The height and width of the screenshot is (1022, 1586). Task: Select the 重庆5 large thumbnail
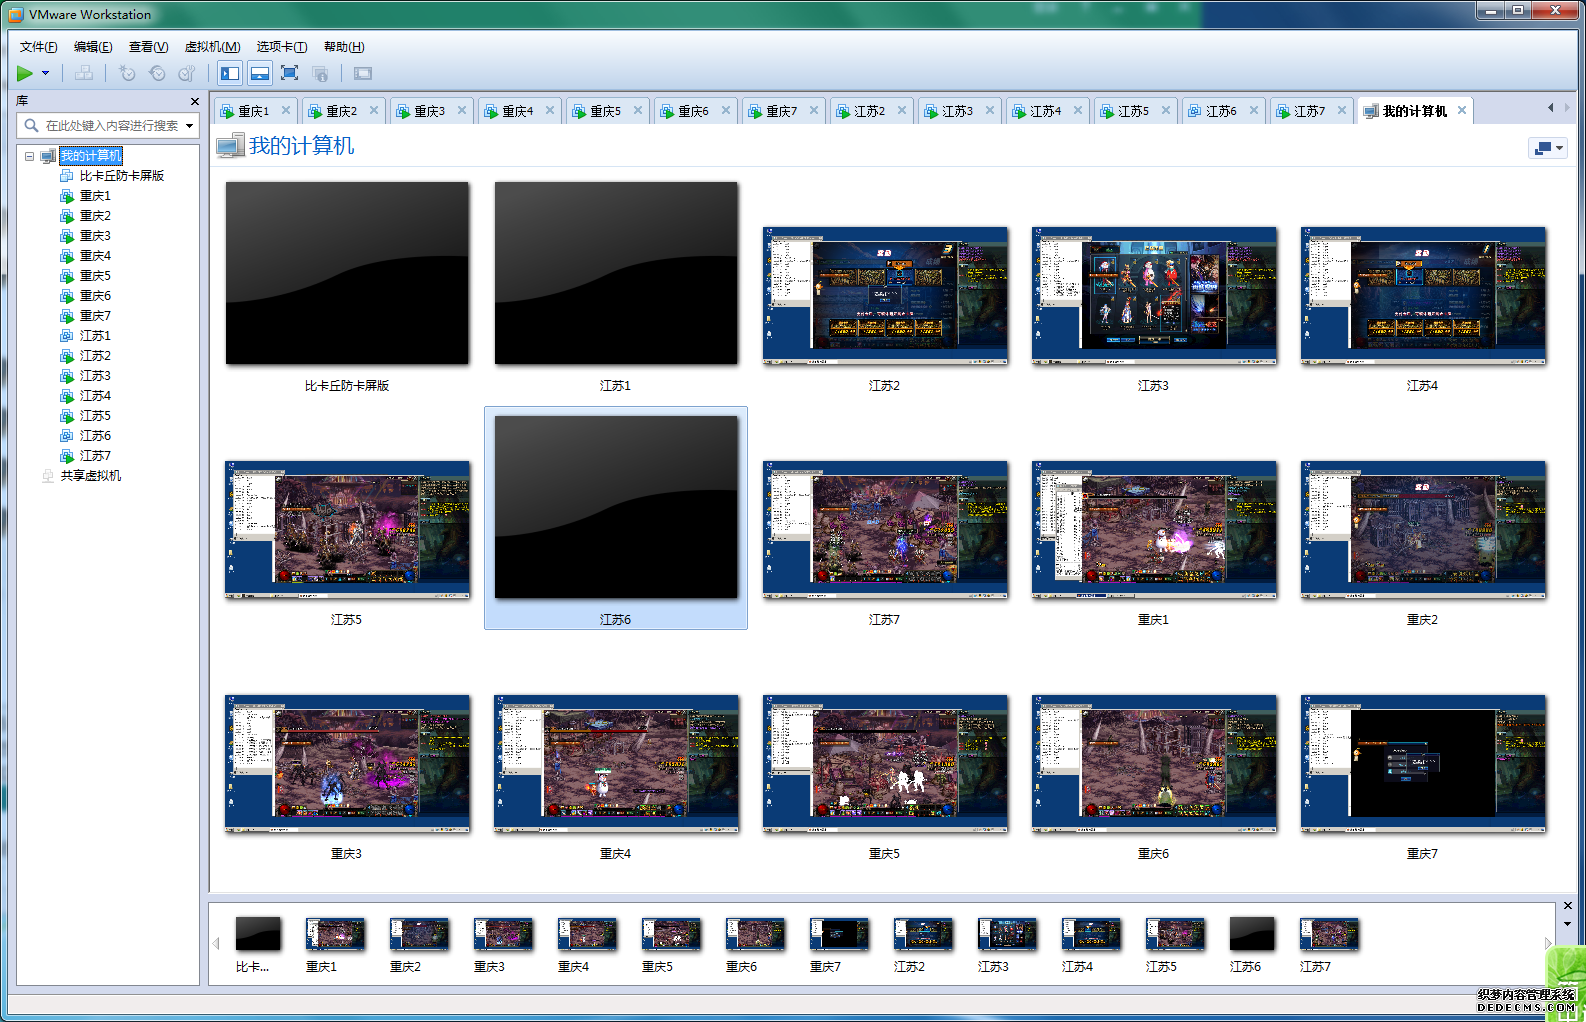click(x=885, y=764)
